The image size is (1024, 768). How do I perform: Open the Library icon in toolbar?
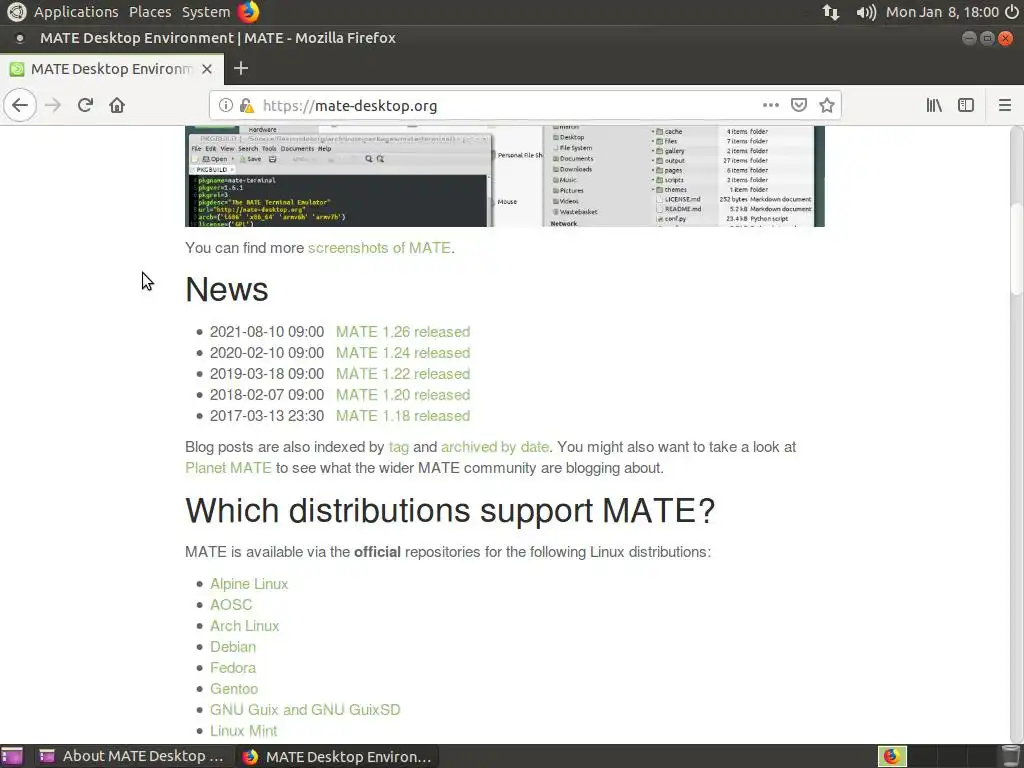coord(934,105)
